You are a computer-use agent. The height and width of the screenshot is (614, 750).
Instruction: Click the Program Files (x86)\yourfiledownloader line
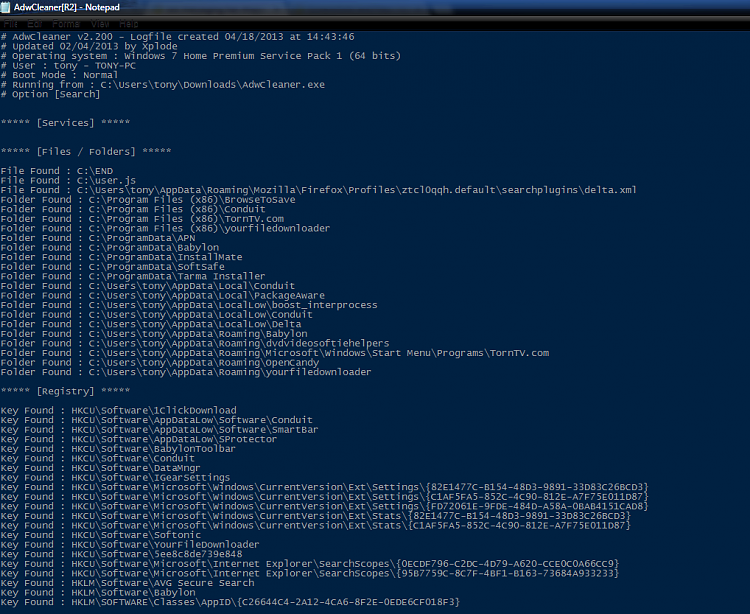click(x=165, y=228)
